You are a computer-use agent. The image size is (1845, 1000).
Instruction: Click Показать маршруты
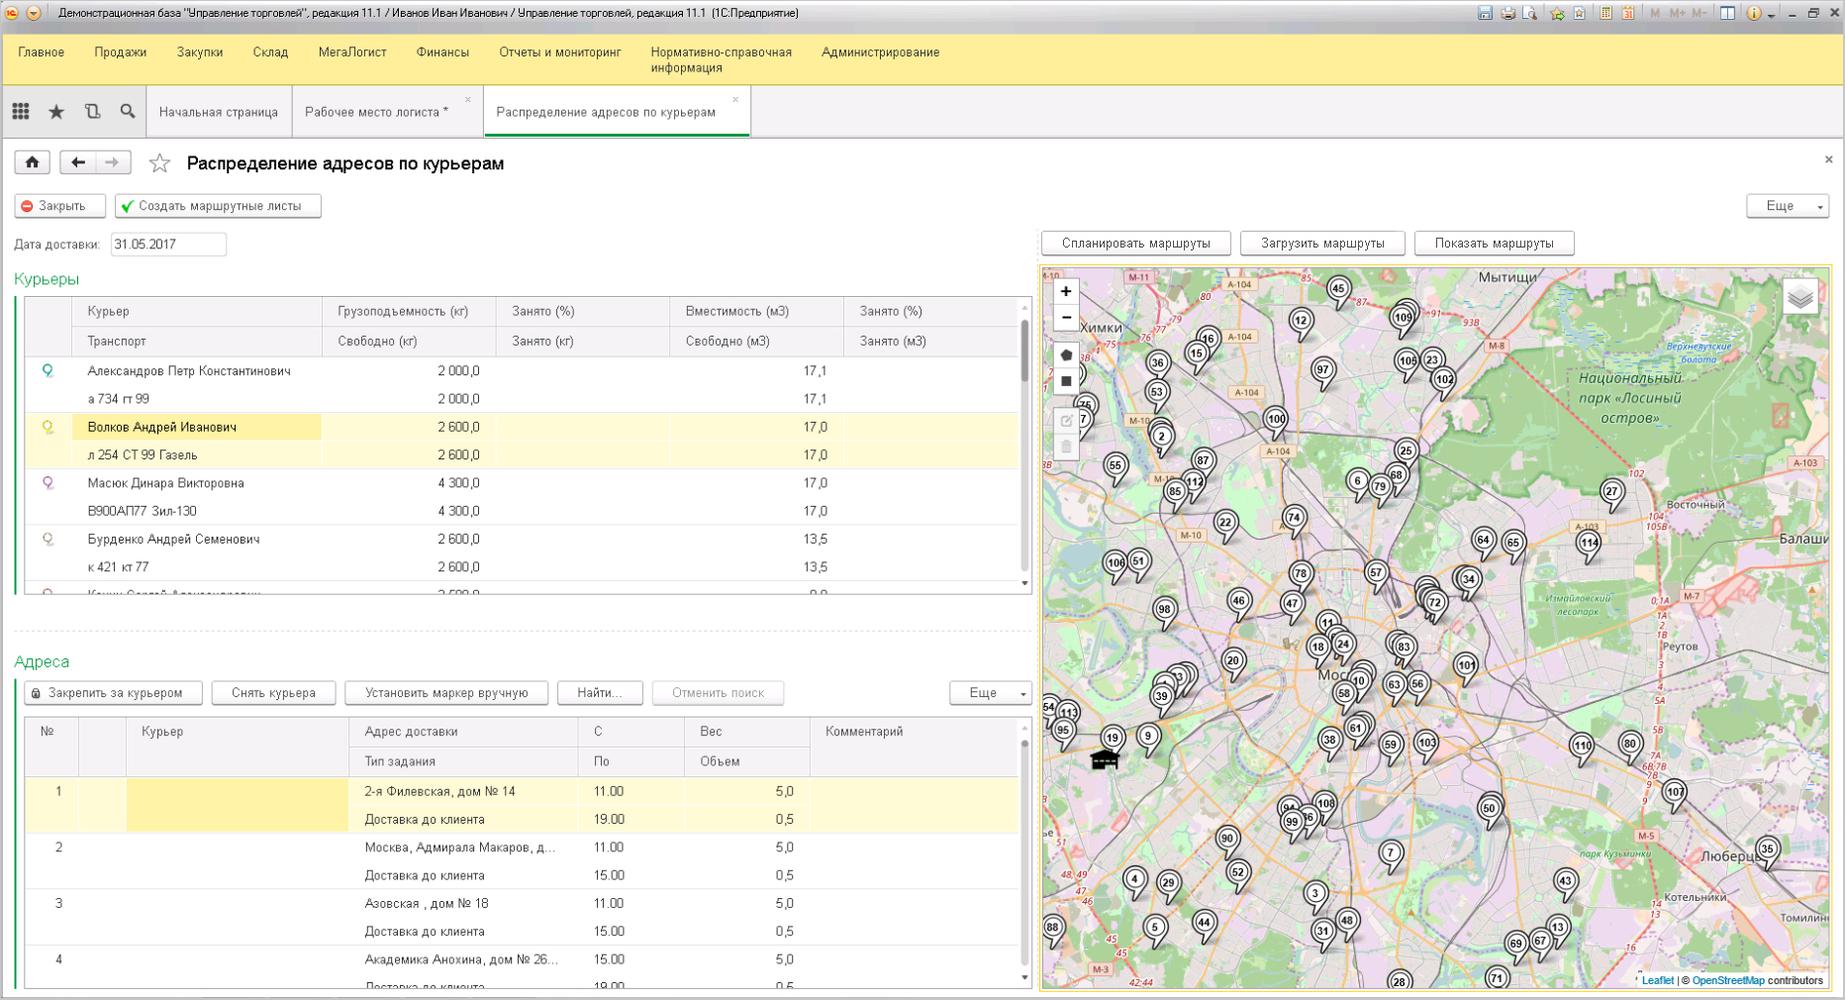tap(1494, 243)
